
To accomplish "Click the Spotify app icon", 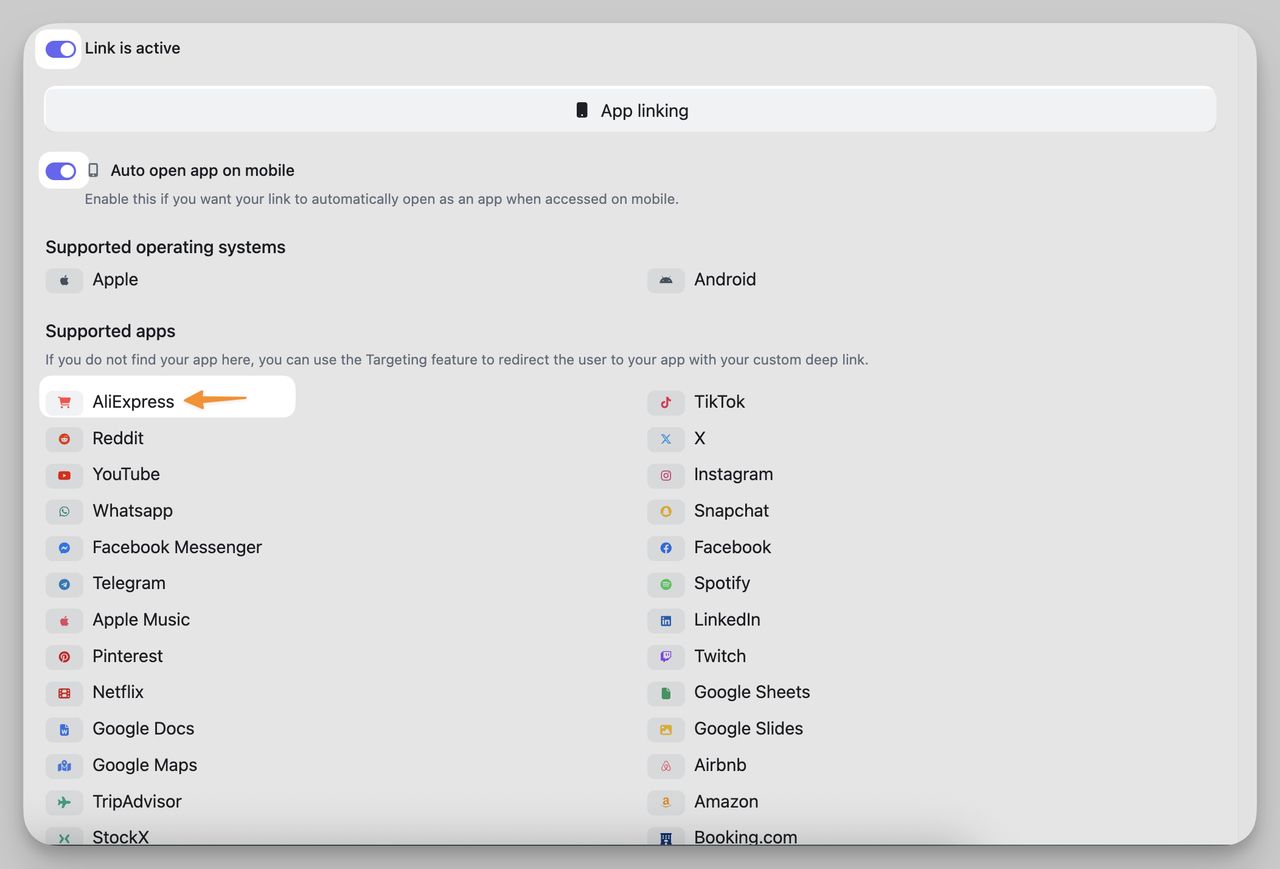I will pyautogui.click(x=666, y=584).
